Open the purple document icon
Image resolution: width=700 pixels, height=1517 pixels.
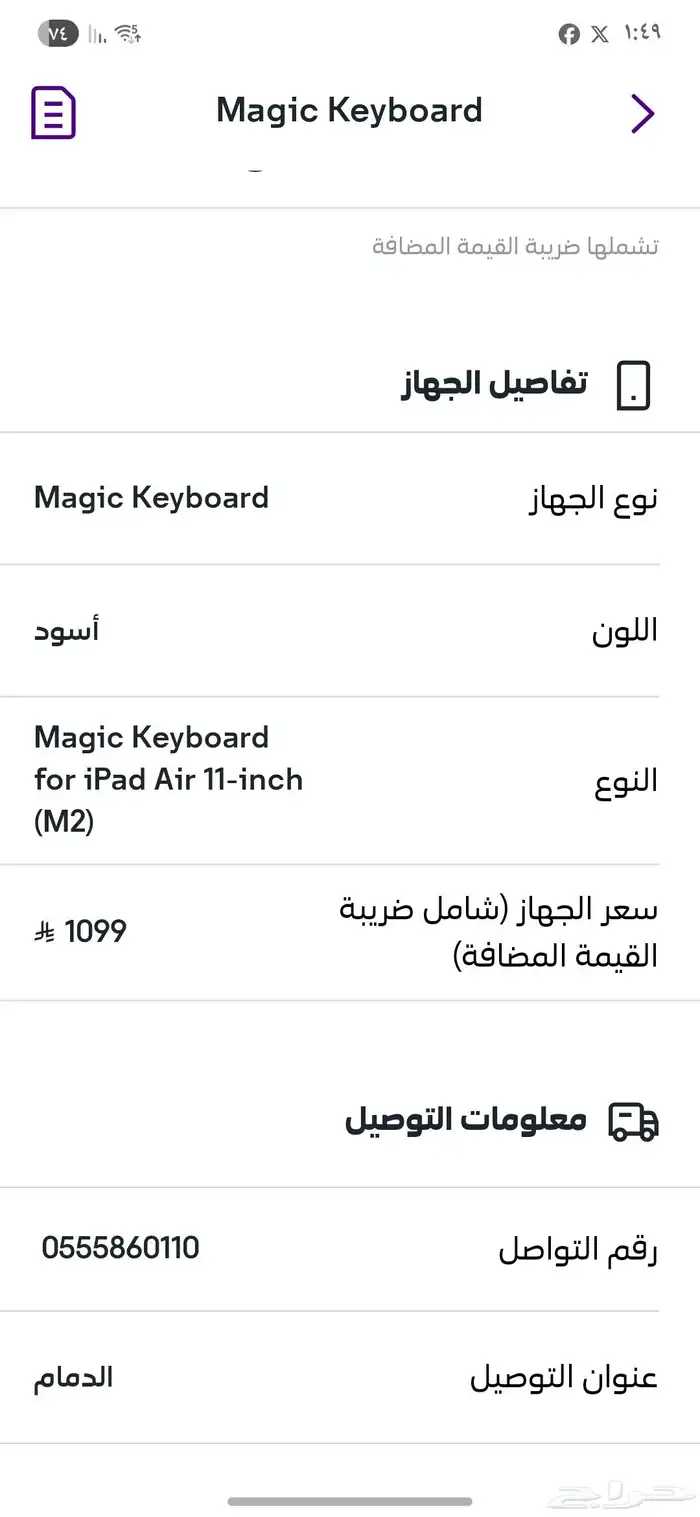53,113
